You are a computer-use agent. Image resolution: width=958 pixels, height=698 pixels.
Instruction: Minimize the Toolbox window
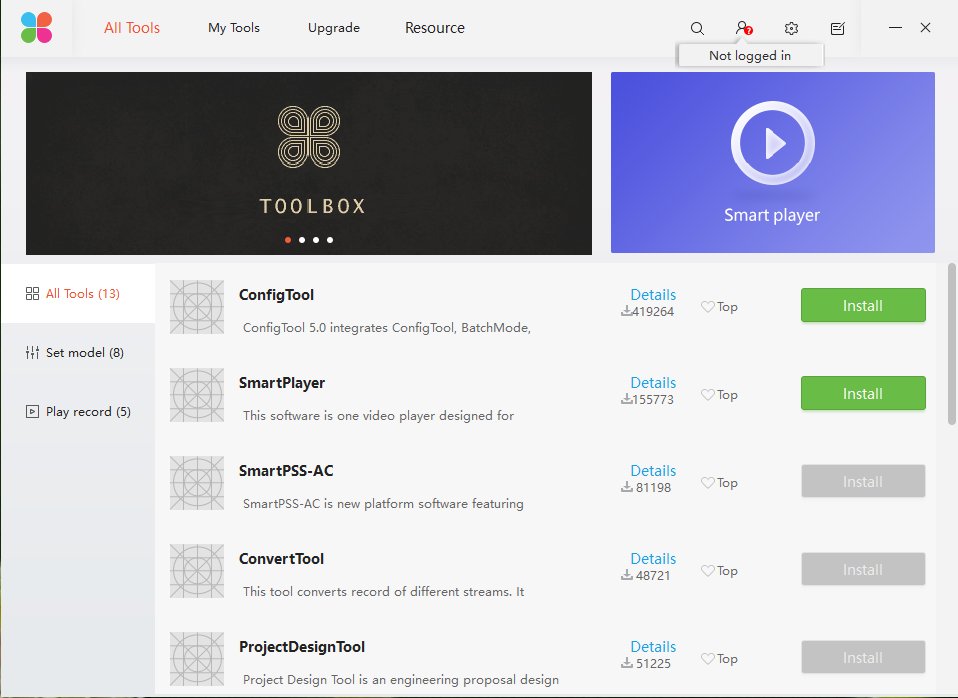[x=895, y=28]
